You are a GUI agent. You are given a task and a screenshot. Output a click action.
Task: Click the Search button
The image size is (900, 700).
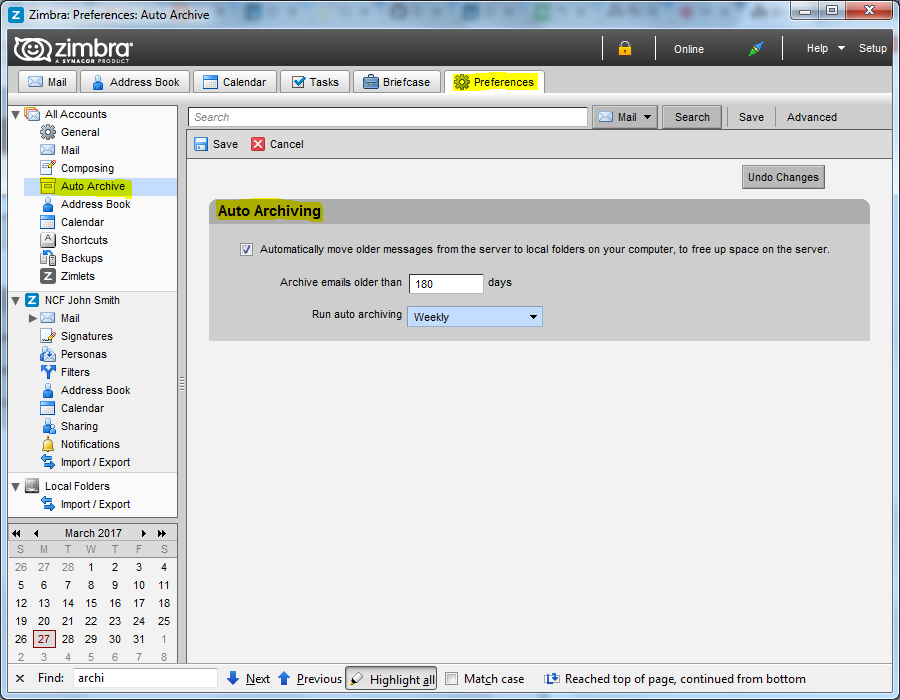(x=692, y=117)
